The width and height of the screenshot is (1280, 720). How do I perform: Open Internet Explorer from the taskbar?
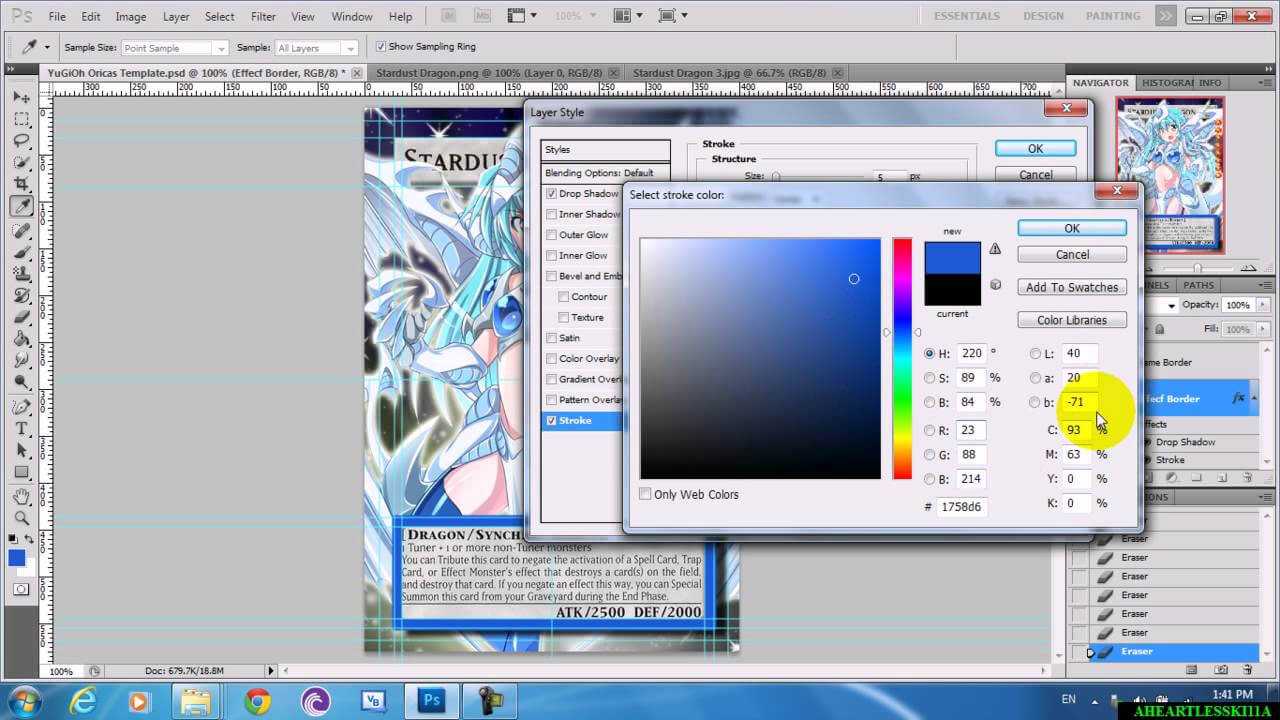tap(85, 701)
